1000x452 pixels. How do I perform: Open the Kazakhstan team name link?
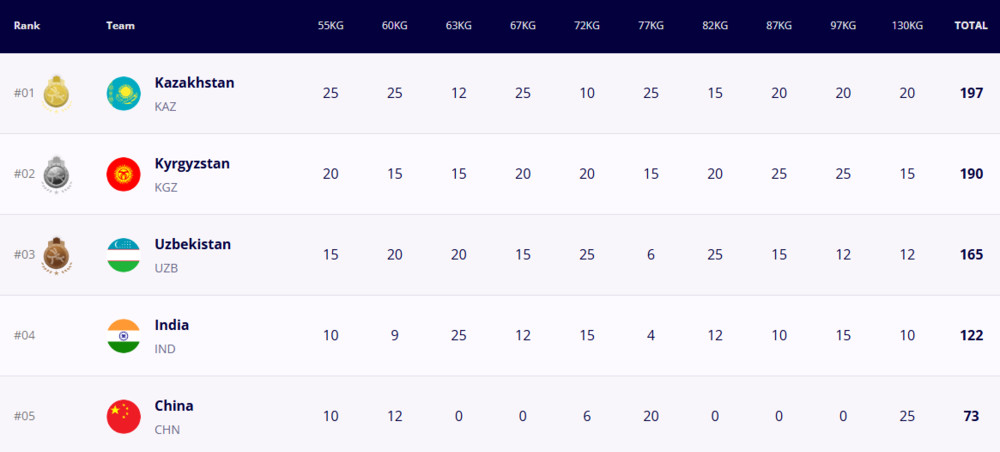click(195, 83)
